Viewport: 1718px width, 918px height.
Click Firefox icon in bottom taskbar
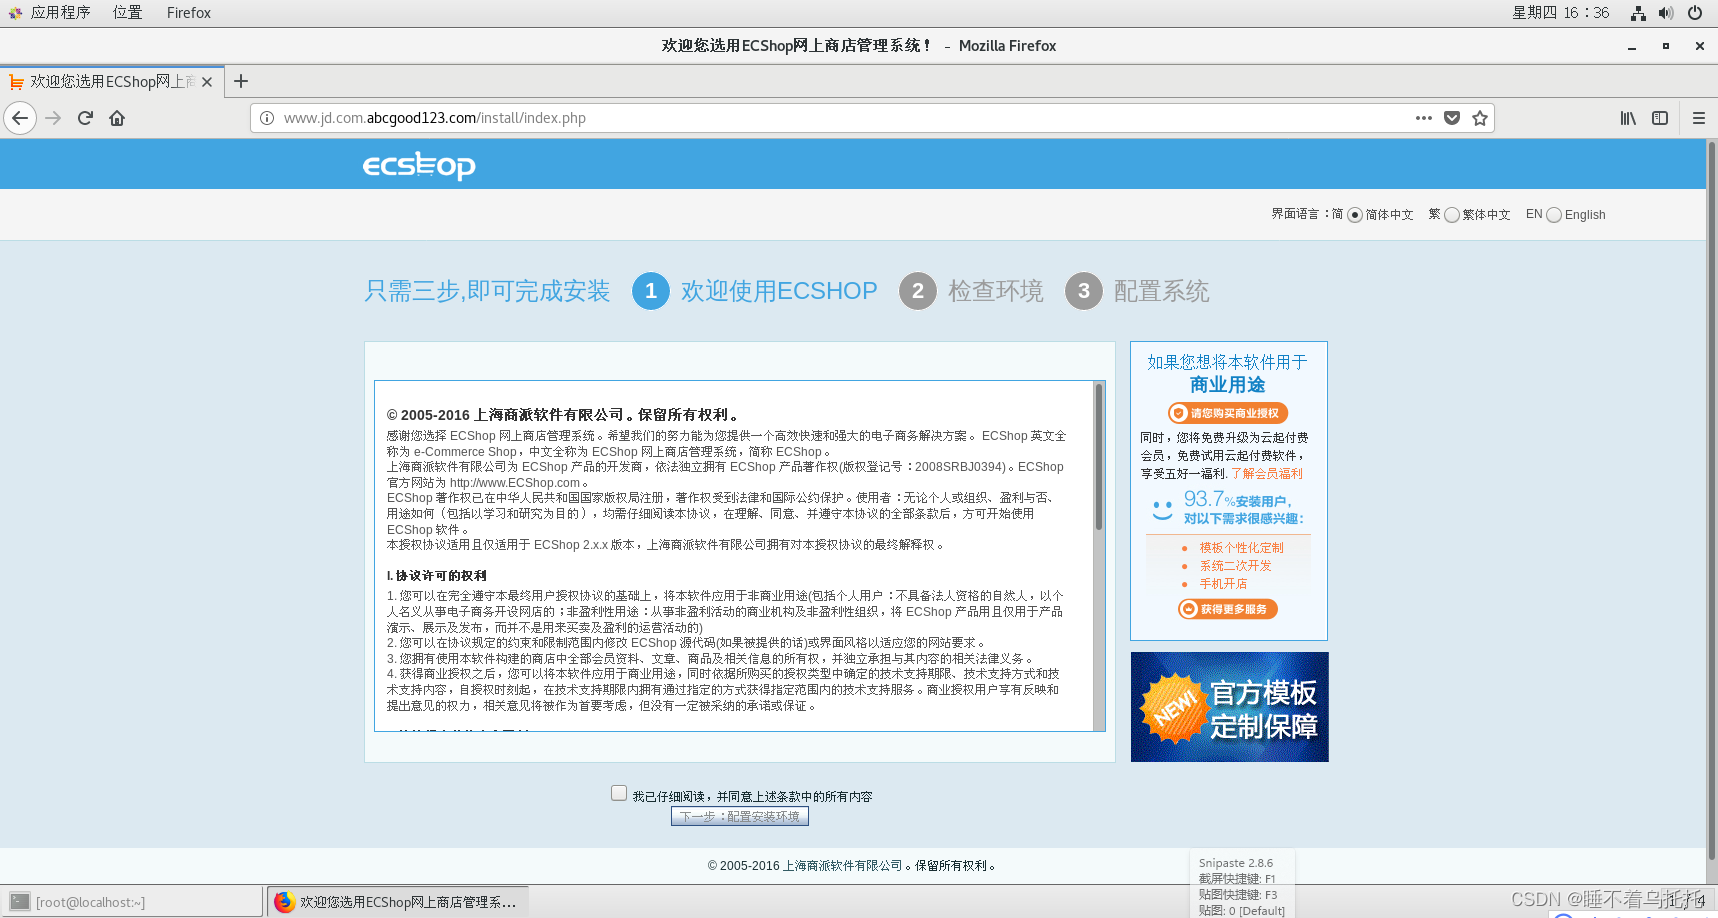[285, 902]
